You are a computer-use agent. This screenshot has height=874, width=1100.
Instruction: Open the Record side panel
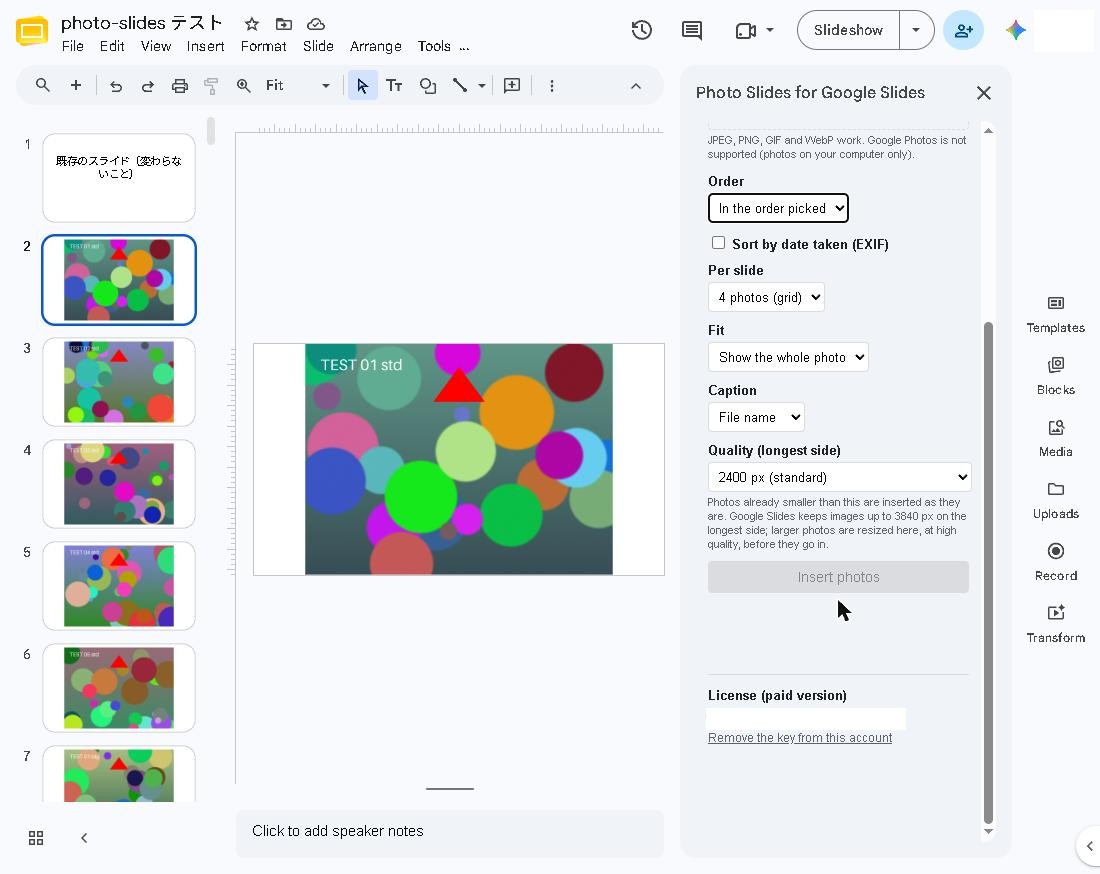pyautogui.click(x=1055, y=562)
